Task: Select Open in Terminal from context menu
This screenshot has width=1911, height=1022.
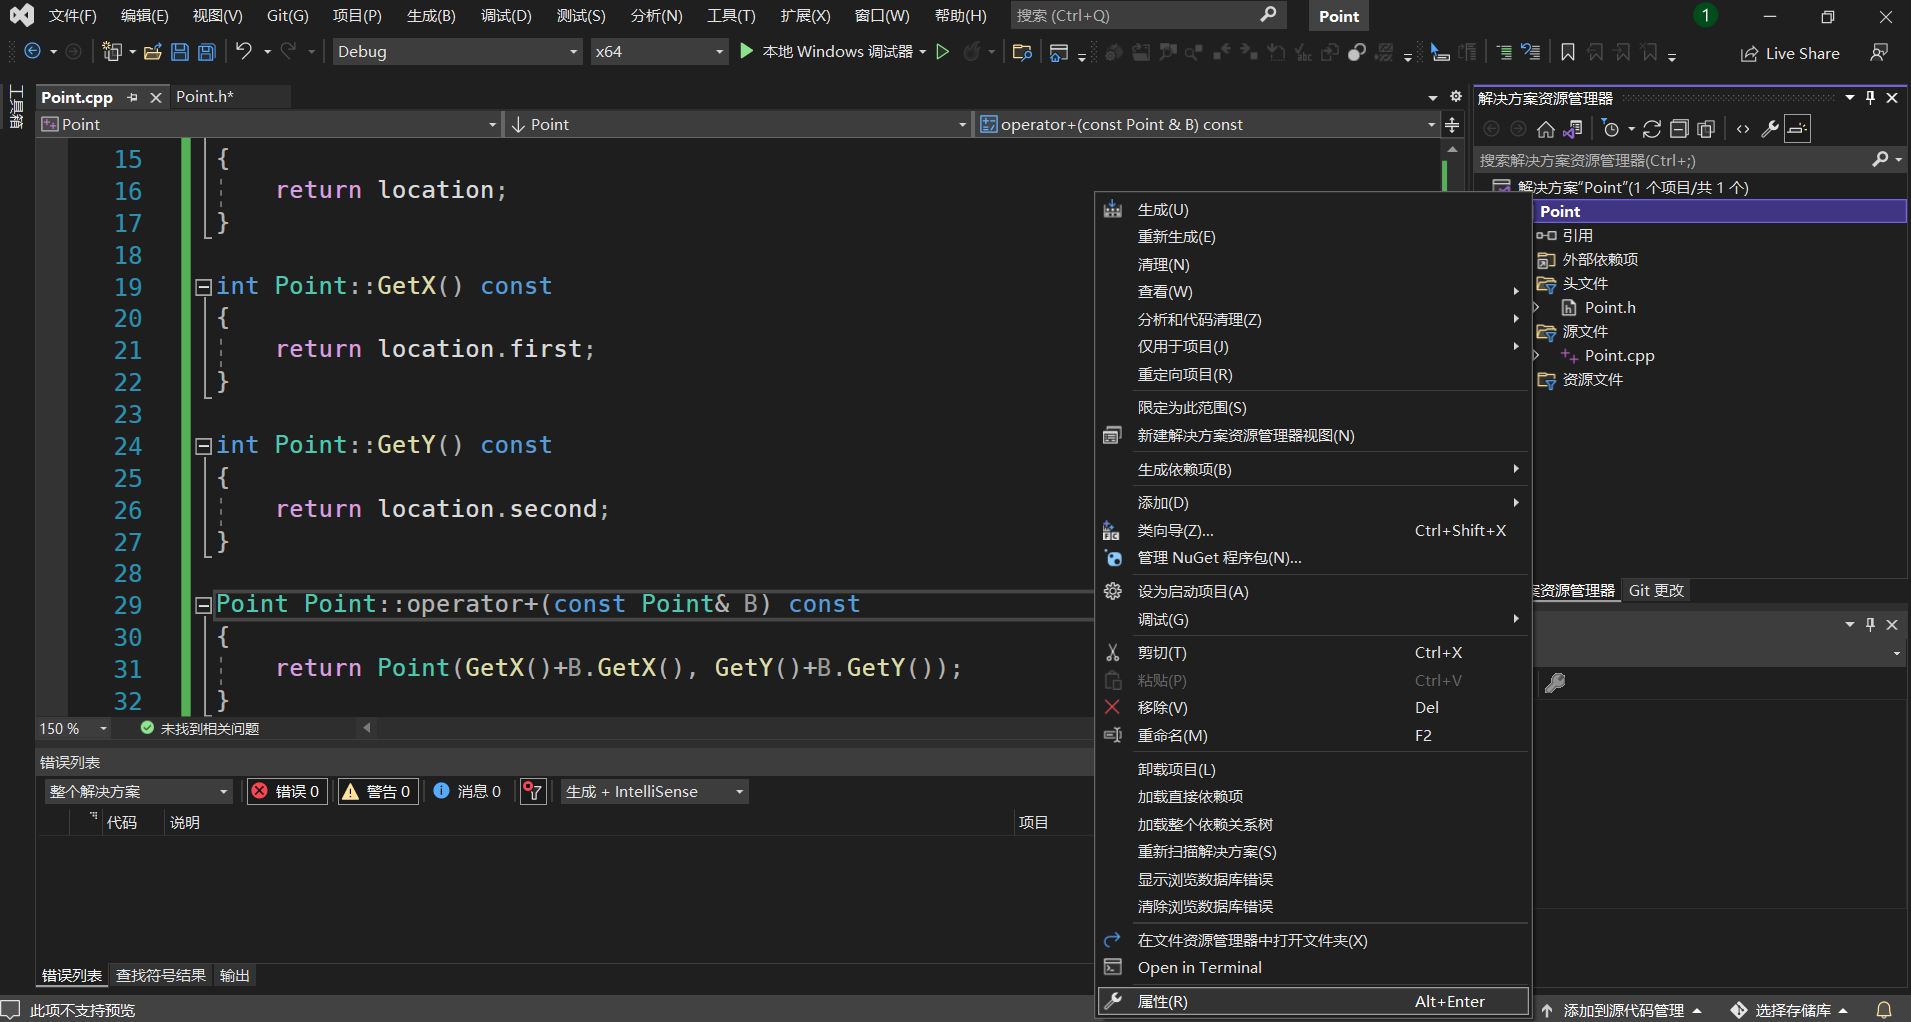Action: click(x=1200, y=967)
